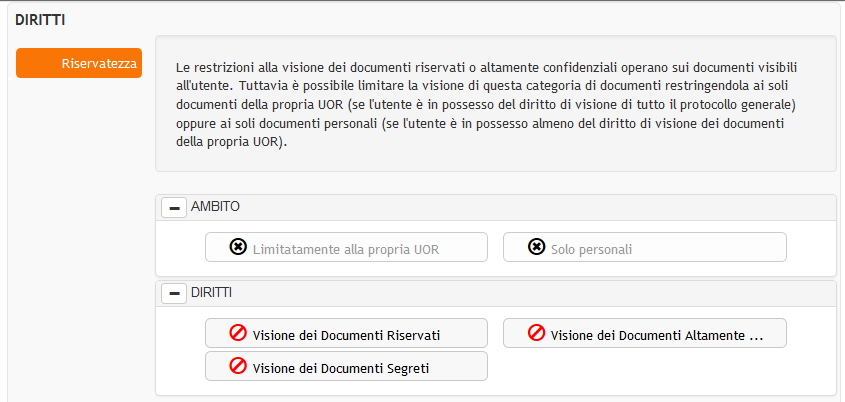Click the 'Solo personali' text label

pyautogui.click(x=592, y=248)
